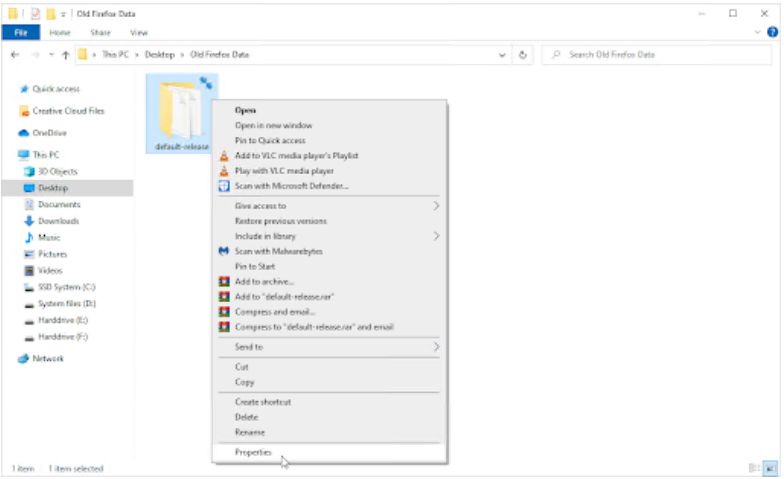Expand the Give access to submenu
Viewport: 784px width, 479px height.
(x=436, y=206)
